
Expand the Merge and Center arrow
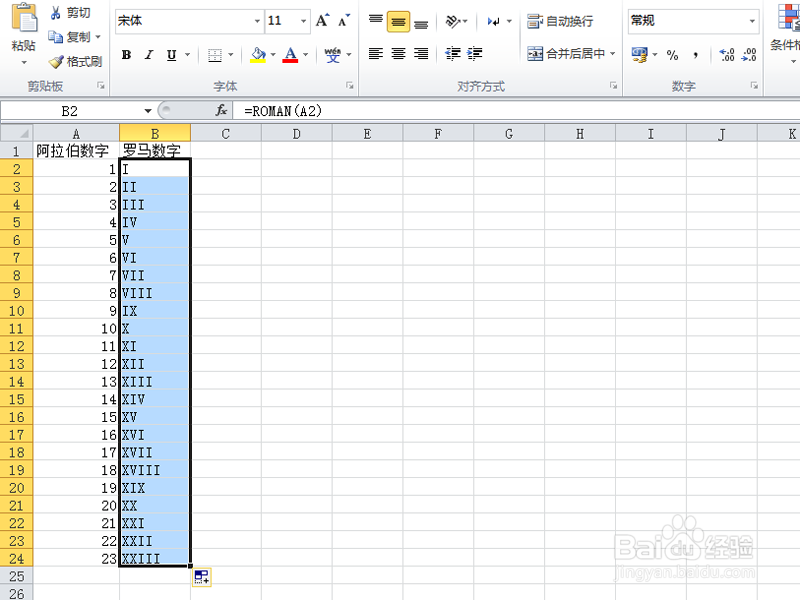point(613,54)
